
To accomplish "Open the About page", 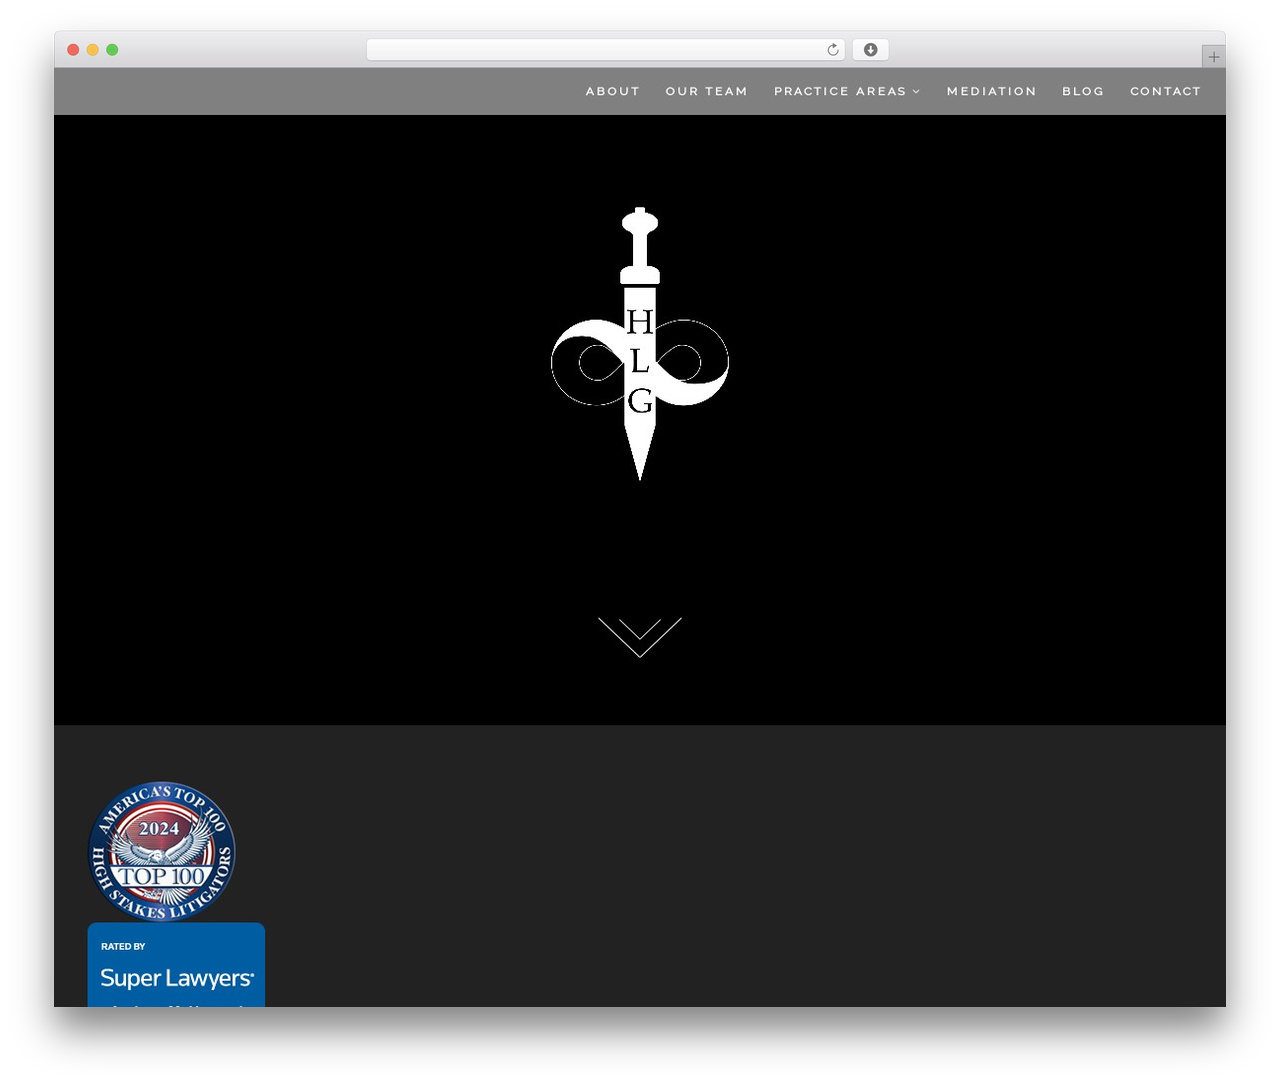I will point(613,91).
